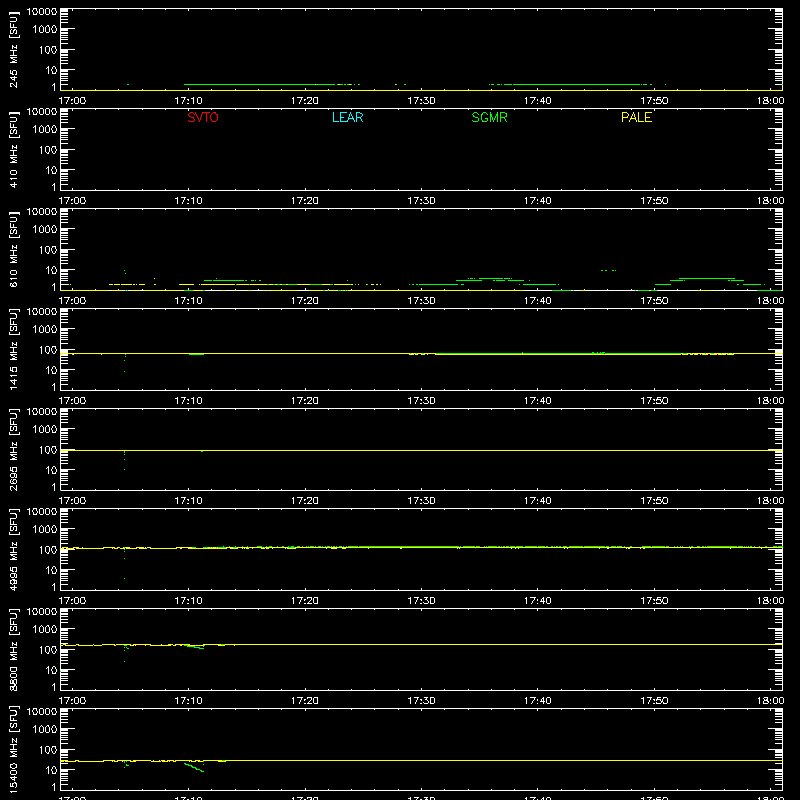Click 17:30 on the 4995 MHz time axis
Screen dimensions: 800x800
pyautogui.click(x=421, y=601)
